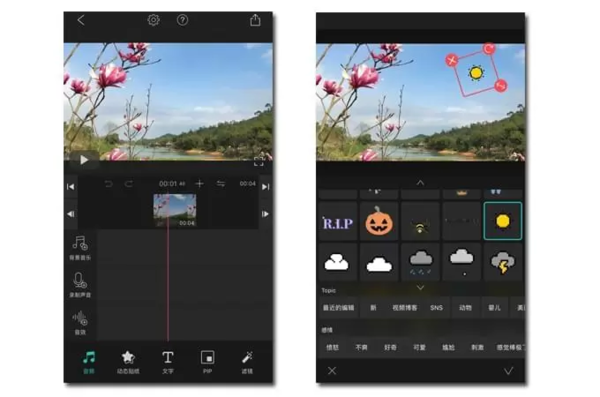Choose the second white cloud sticker
Viewport: 600px width, 397px height.
379,262
